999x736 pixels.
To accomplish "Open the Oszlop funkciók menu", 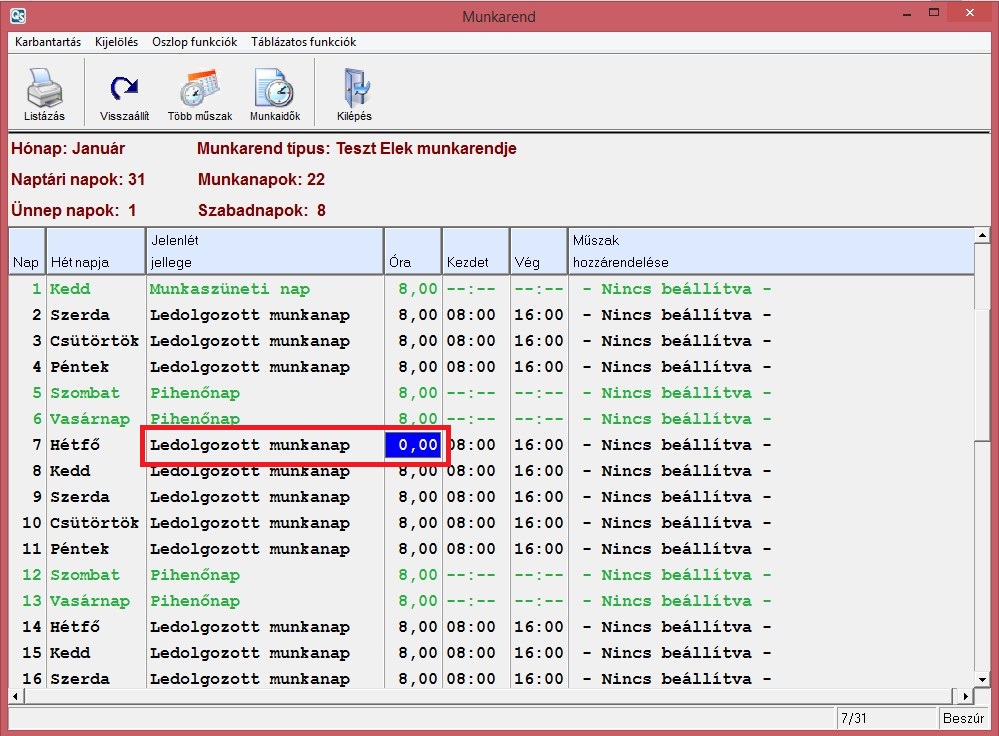I will (194, 42).
